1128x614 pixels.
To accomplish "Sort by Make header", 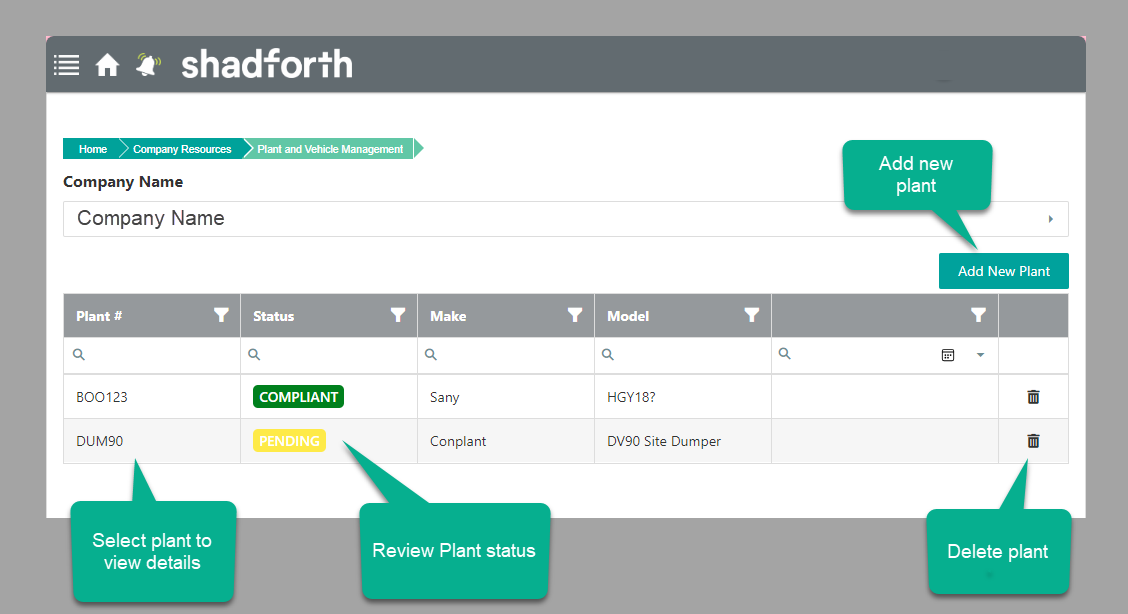I will (x=448, y=316).
